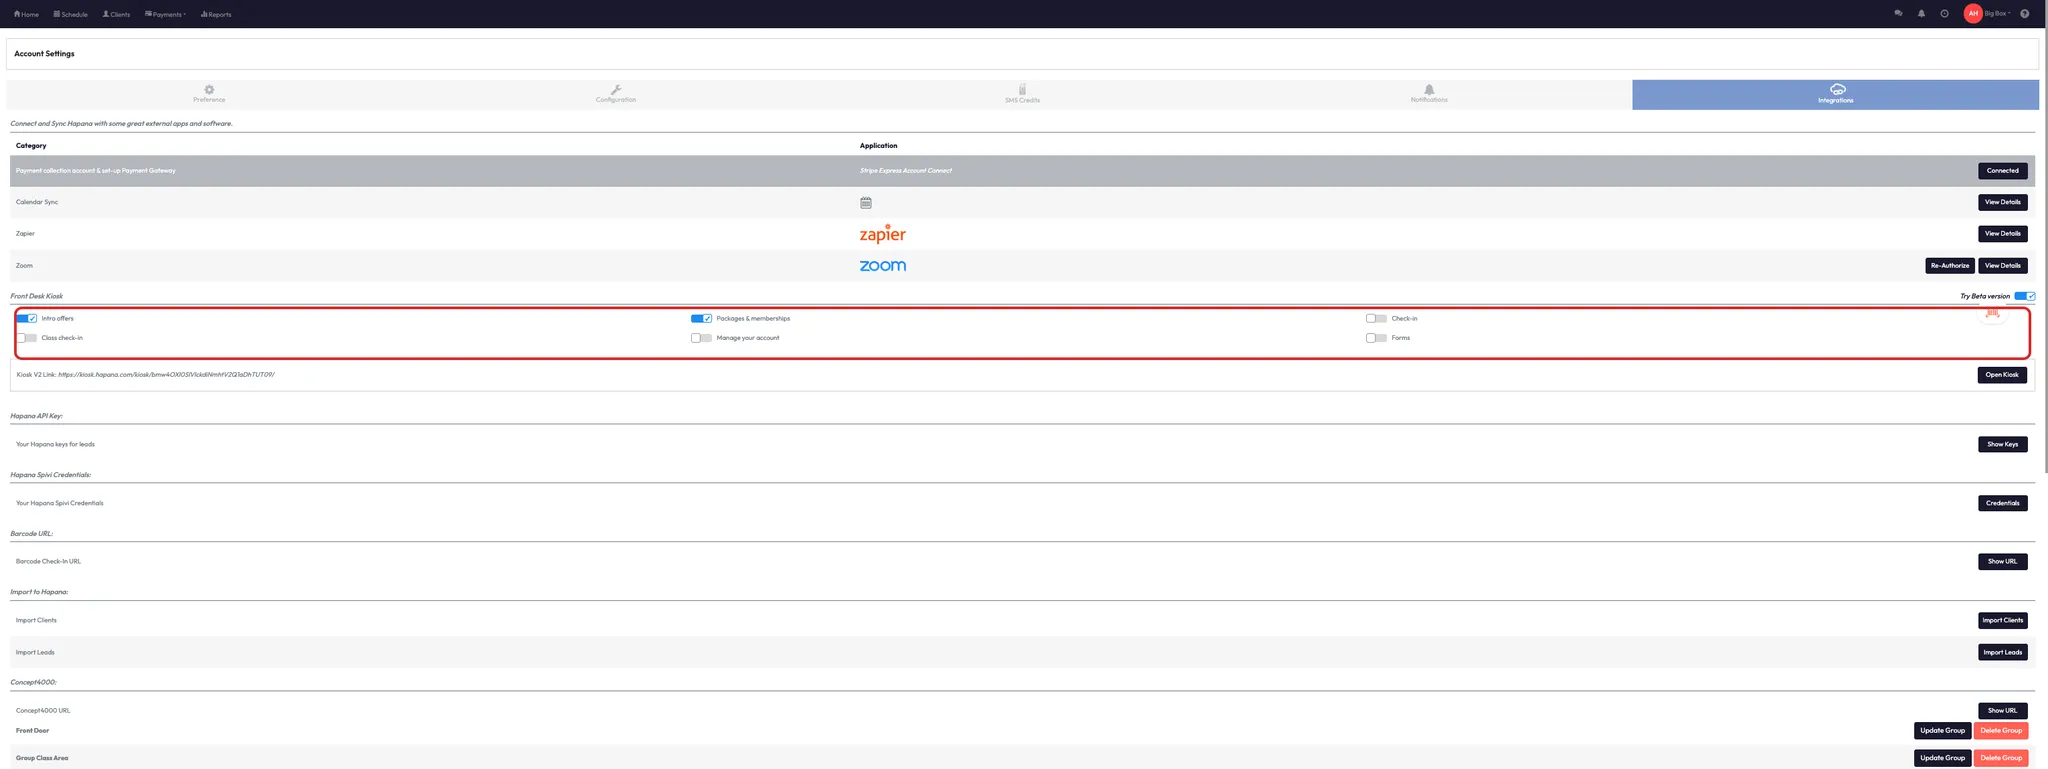Click the Category column header
This screenshot has height=769, width=2048.
[31, 146]
